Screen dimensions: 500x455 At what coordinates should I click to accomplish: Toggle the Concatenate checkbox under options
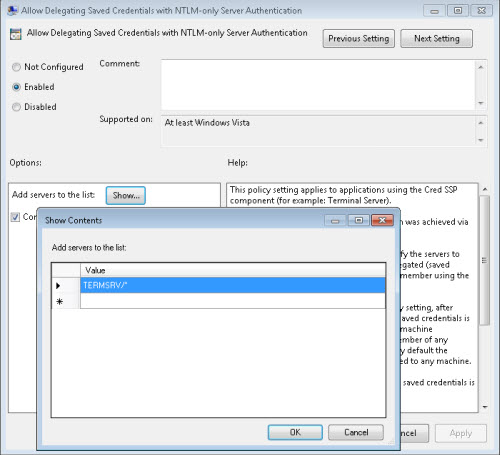pos(15,217)
